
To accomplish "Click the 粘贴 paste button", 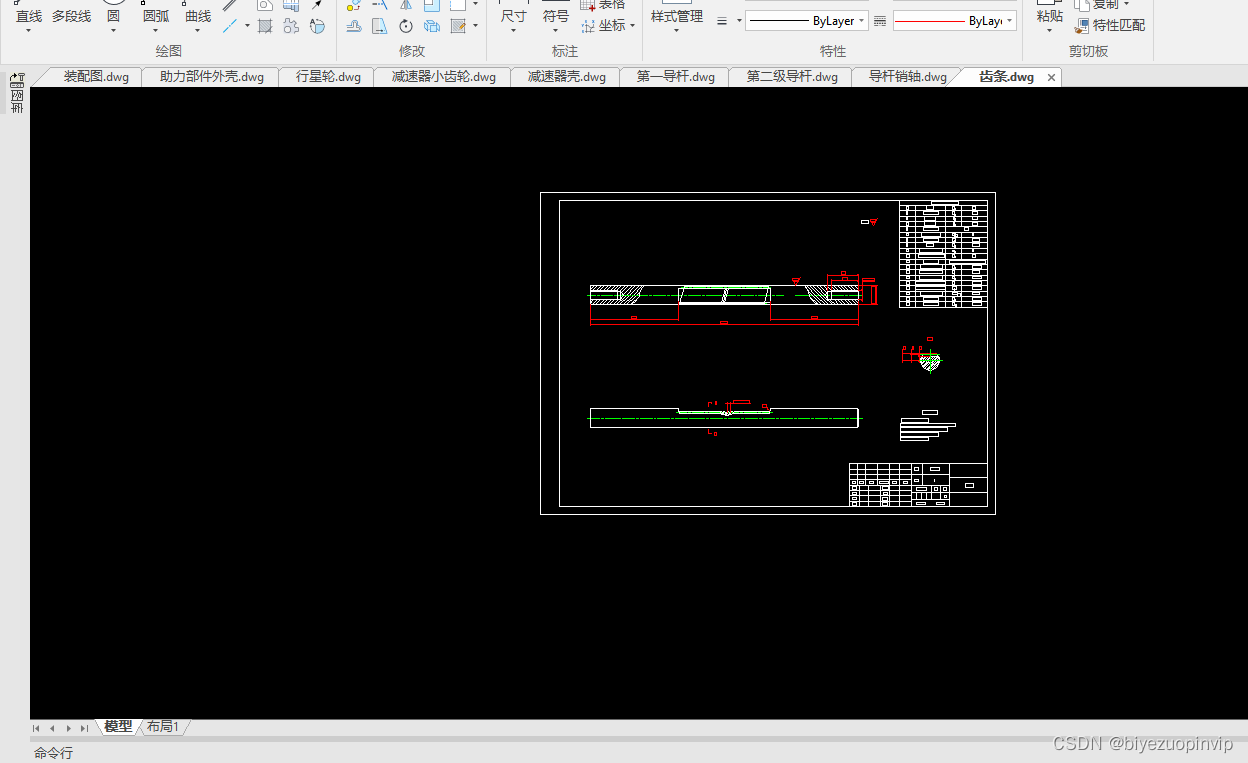I will click(x=1050, y=16).
